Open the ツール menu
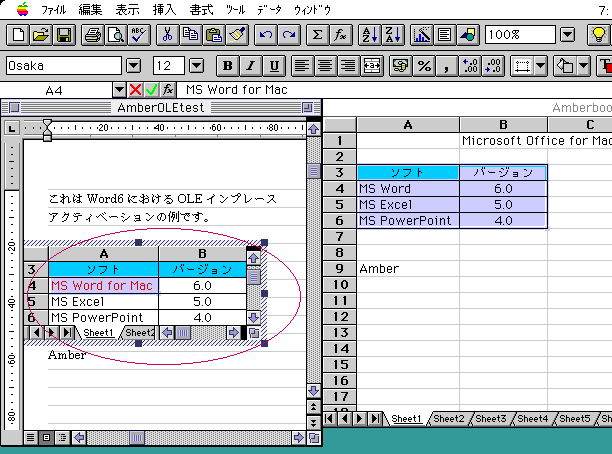612x454 pixels. click(235, 9)
